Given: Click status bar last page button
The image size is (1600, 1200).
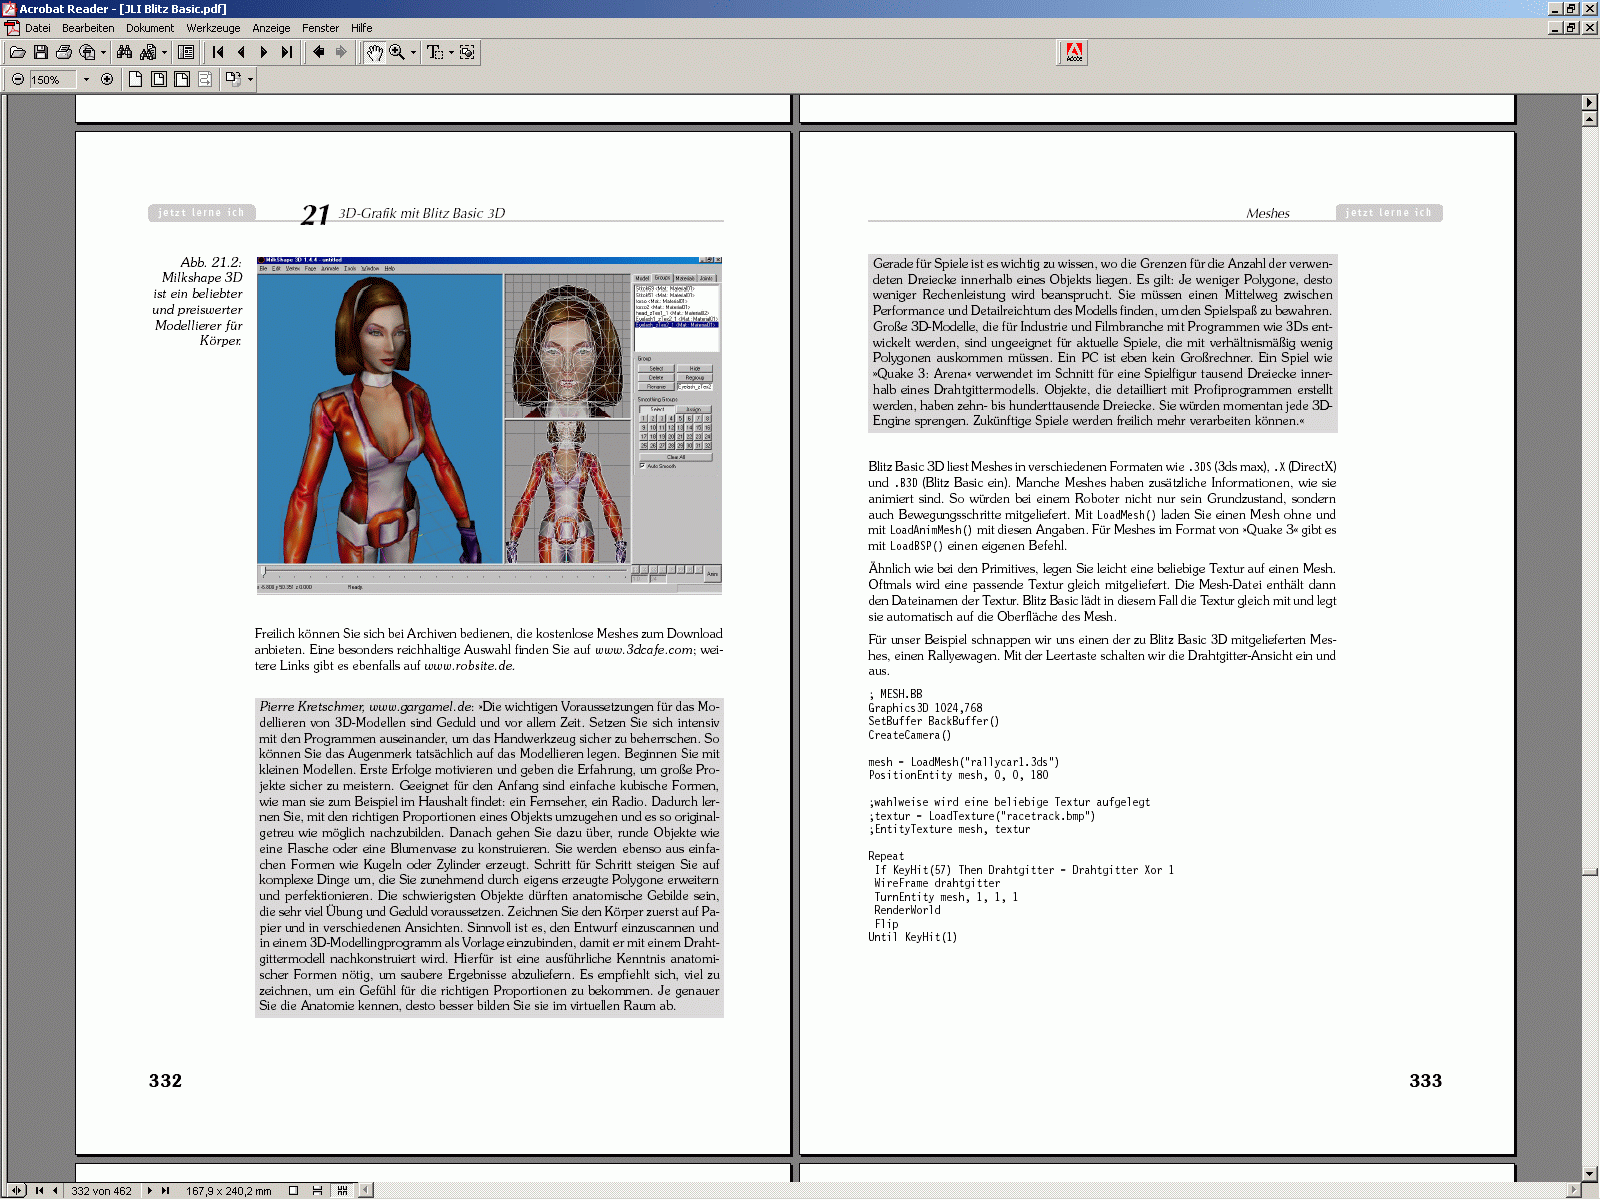Looking at the screenshot, I should tap(165, 1191).
